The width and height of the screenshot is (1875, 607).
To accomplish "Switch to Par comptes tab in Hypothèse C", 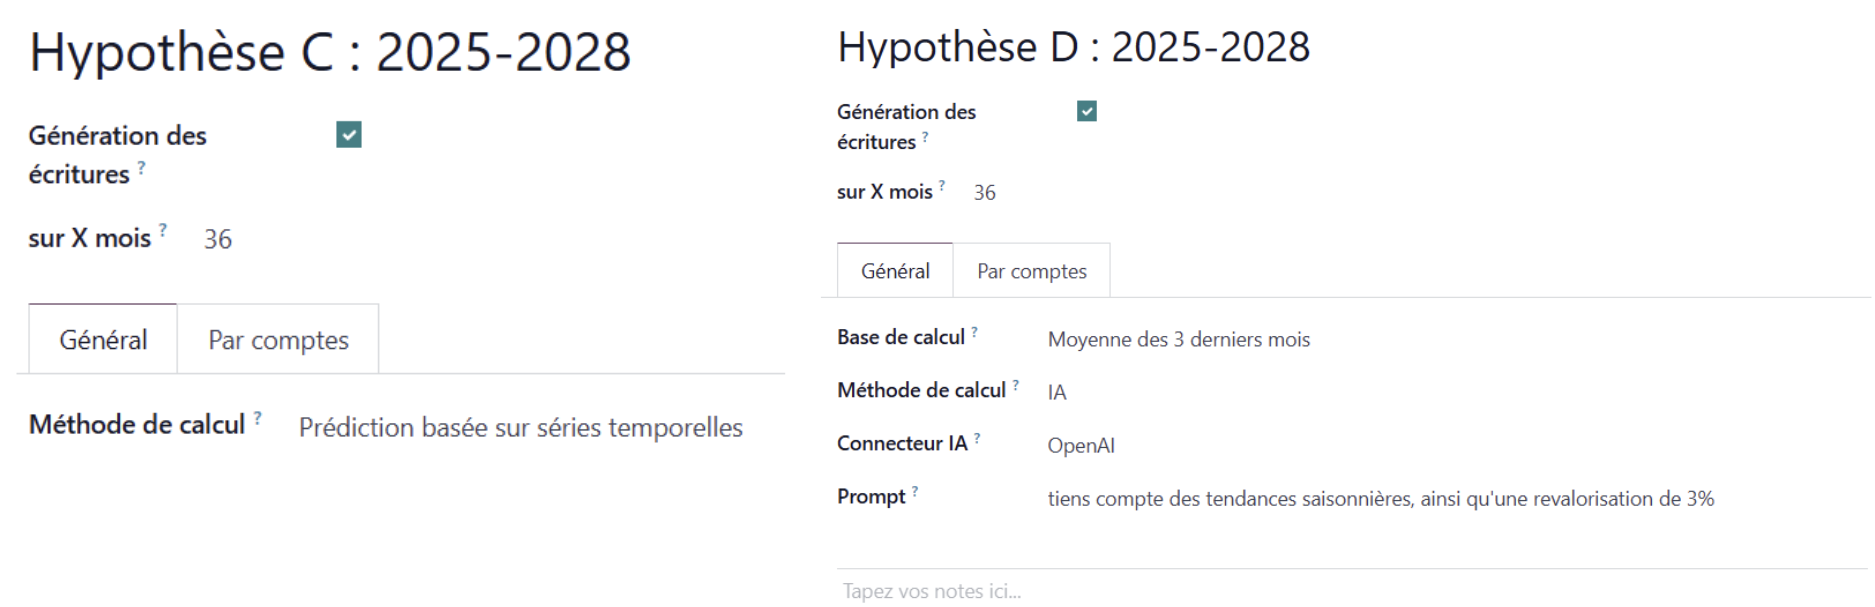I will click(278, 340).
